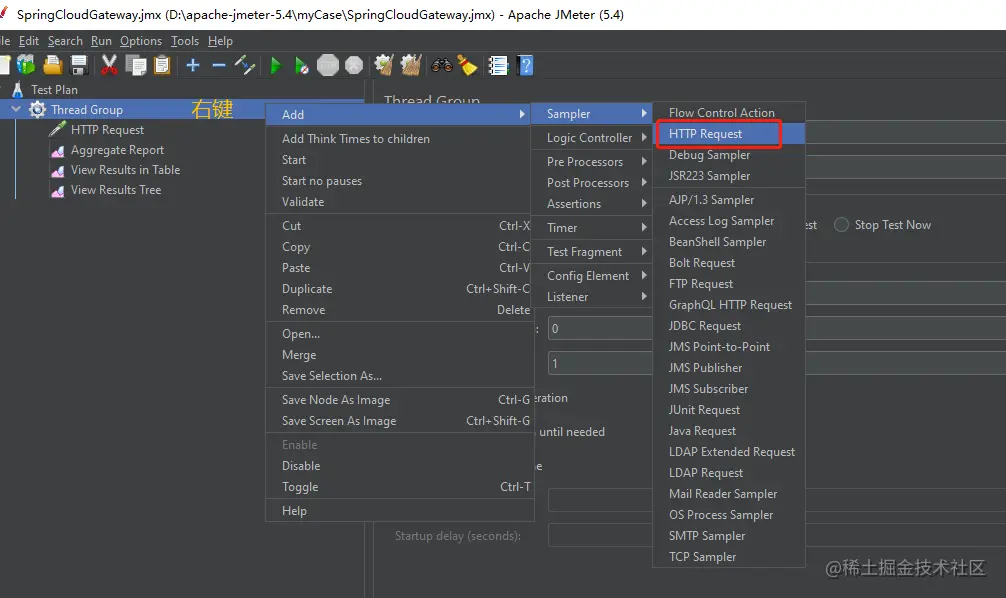The image size is (1006, 598).
Task: Click the Thread Group gear icon
Action: (x=38, y=110)
